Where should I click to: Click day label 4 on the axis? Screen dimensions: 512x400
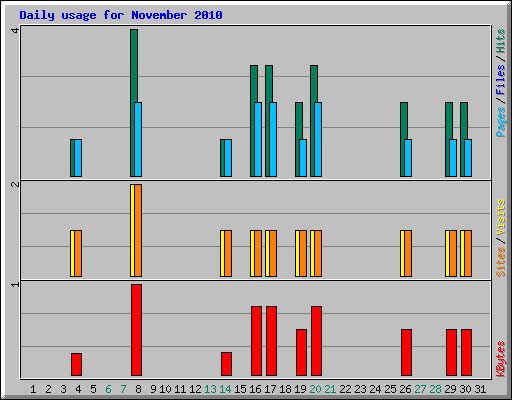coord(78,389)
